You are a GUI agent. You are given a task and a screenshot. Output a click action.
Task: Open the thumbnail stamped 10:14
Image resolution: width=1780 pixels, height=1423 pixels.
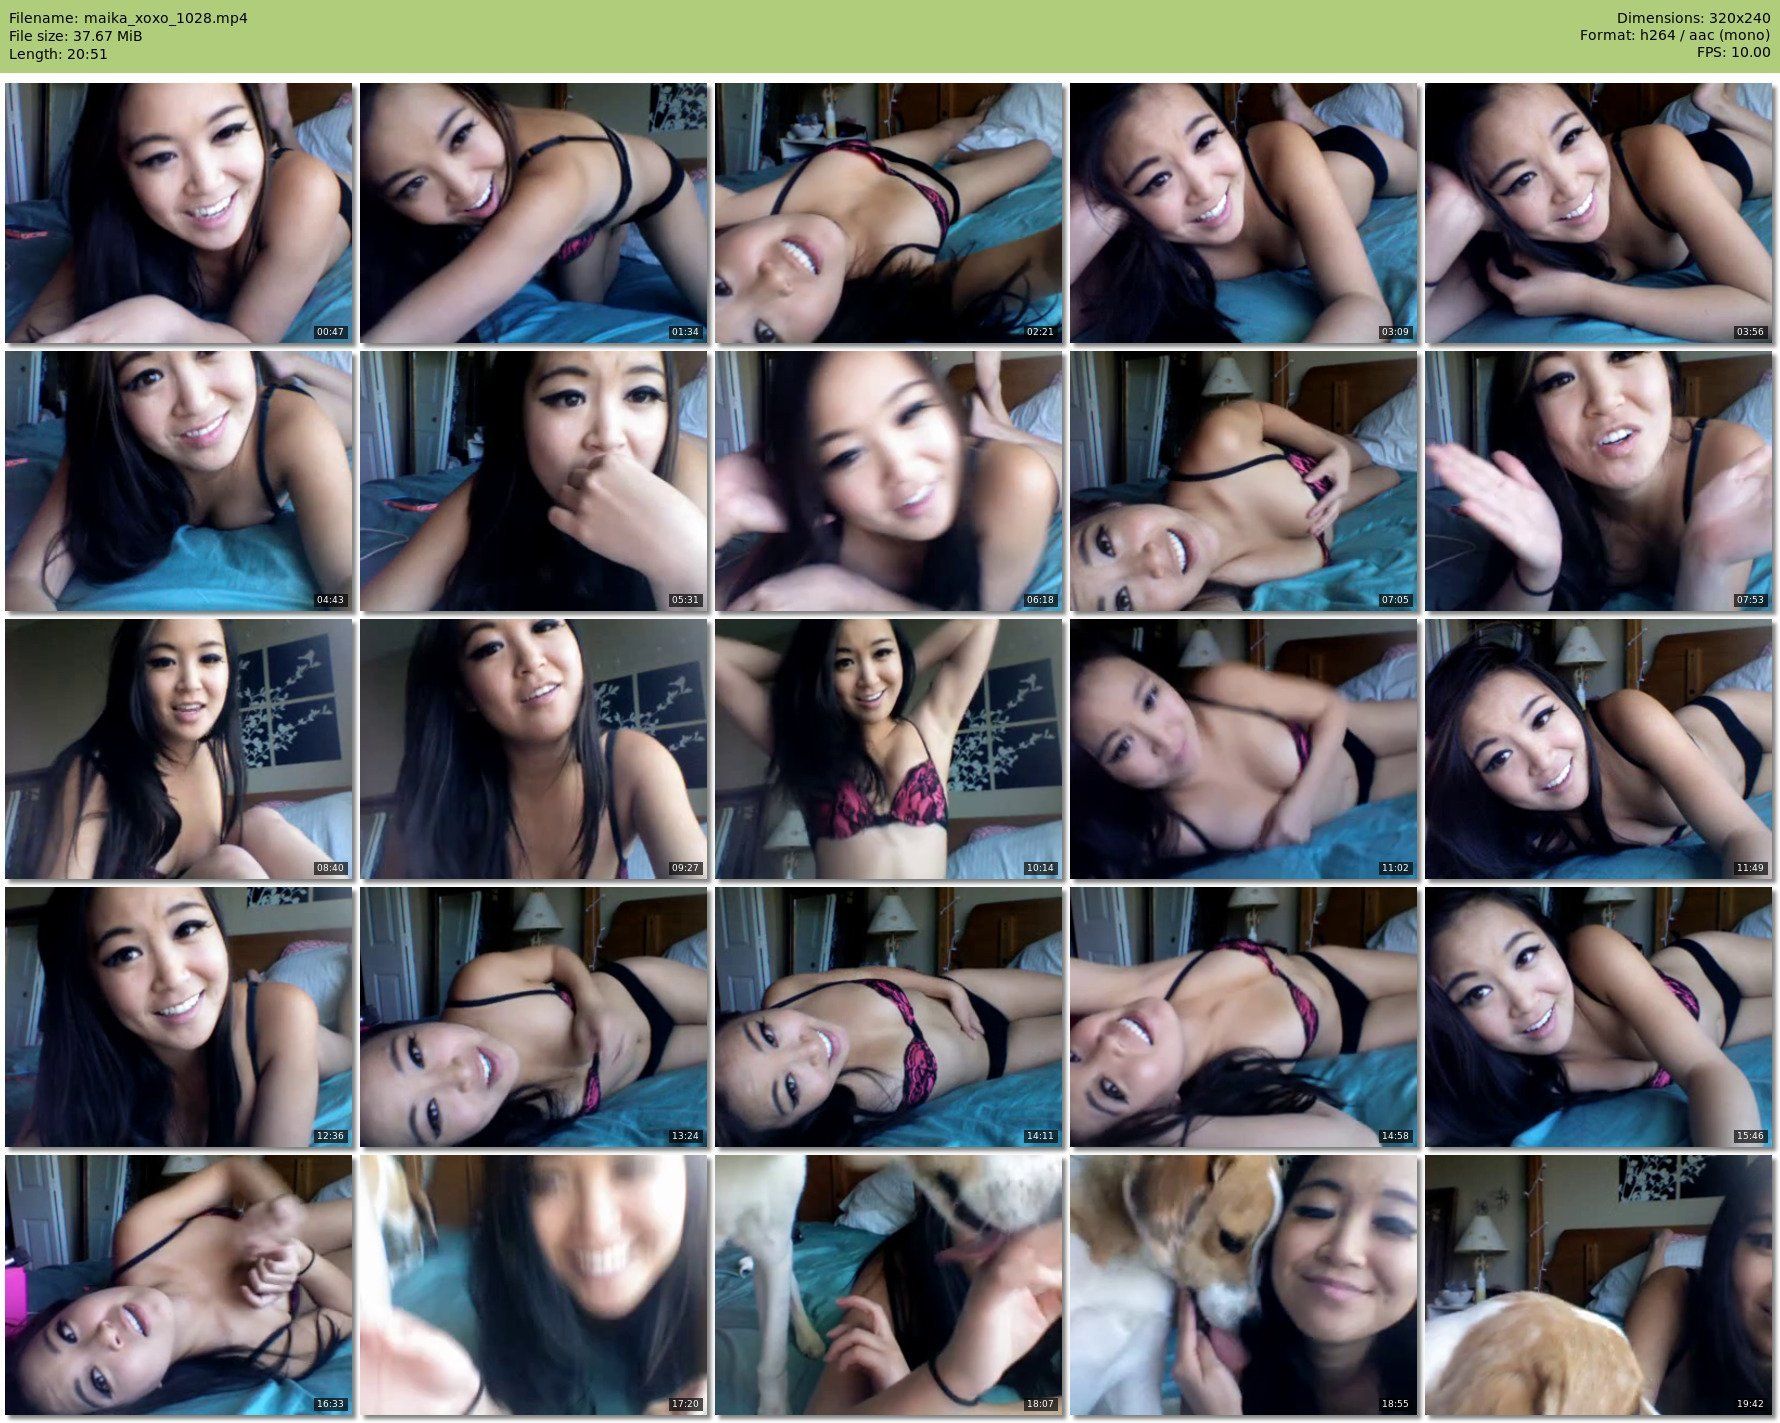click(889, 749)
